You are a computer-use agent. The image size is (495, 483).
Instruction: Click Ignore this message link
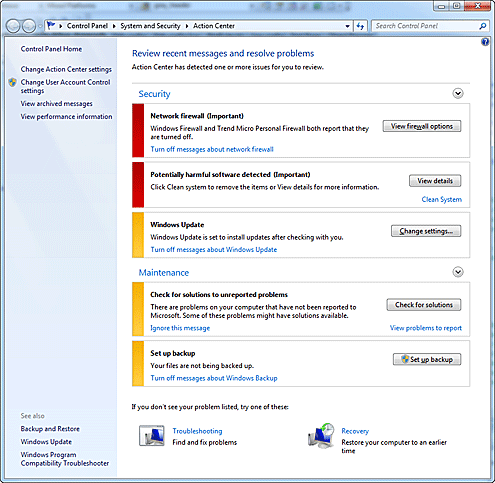pos(180,328)
